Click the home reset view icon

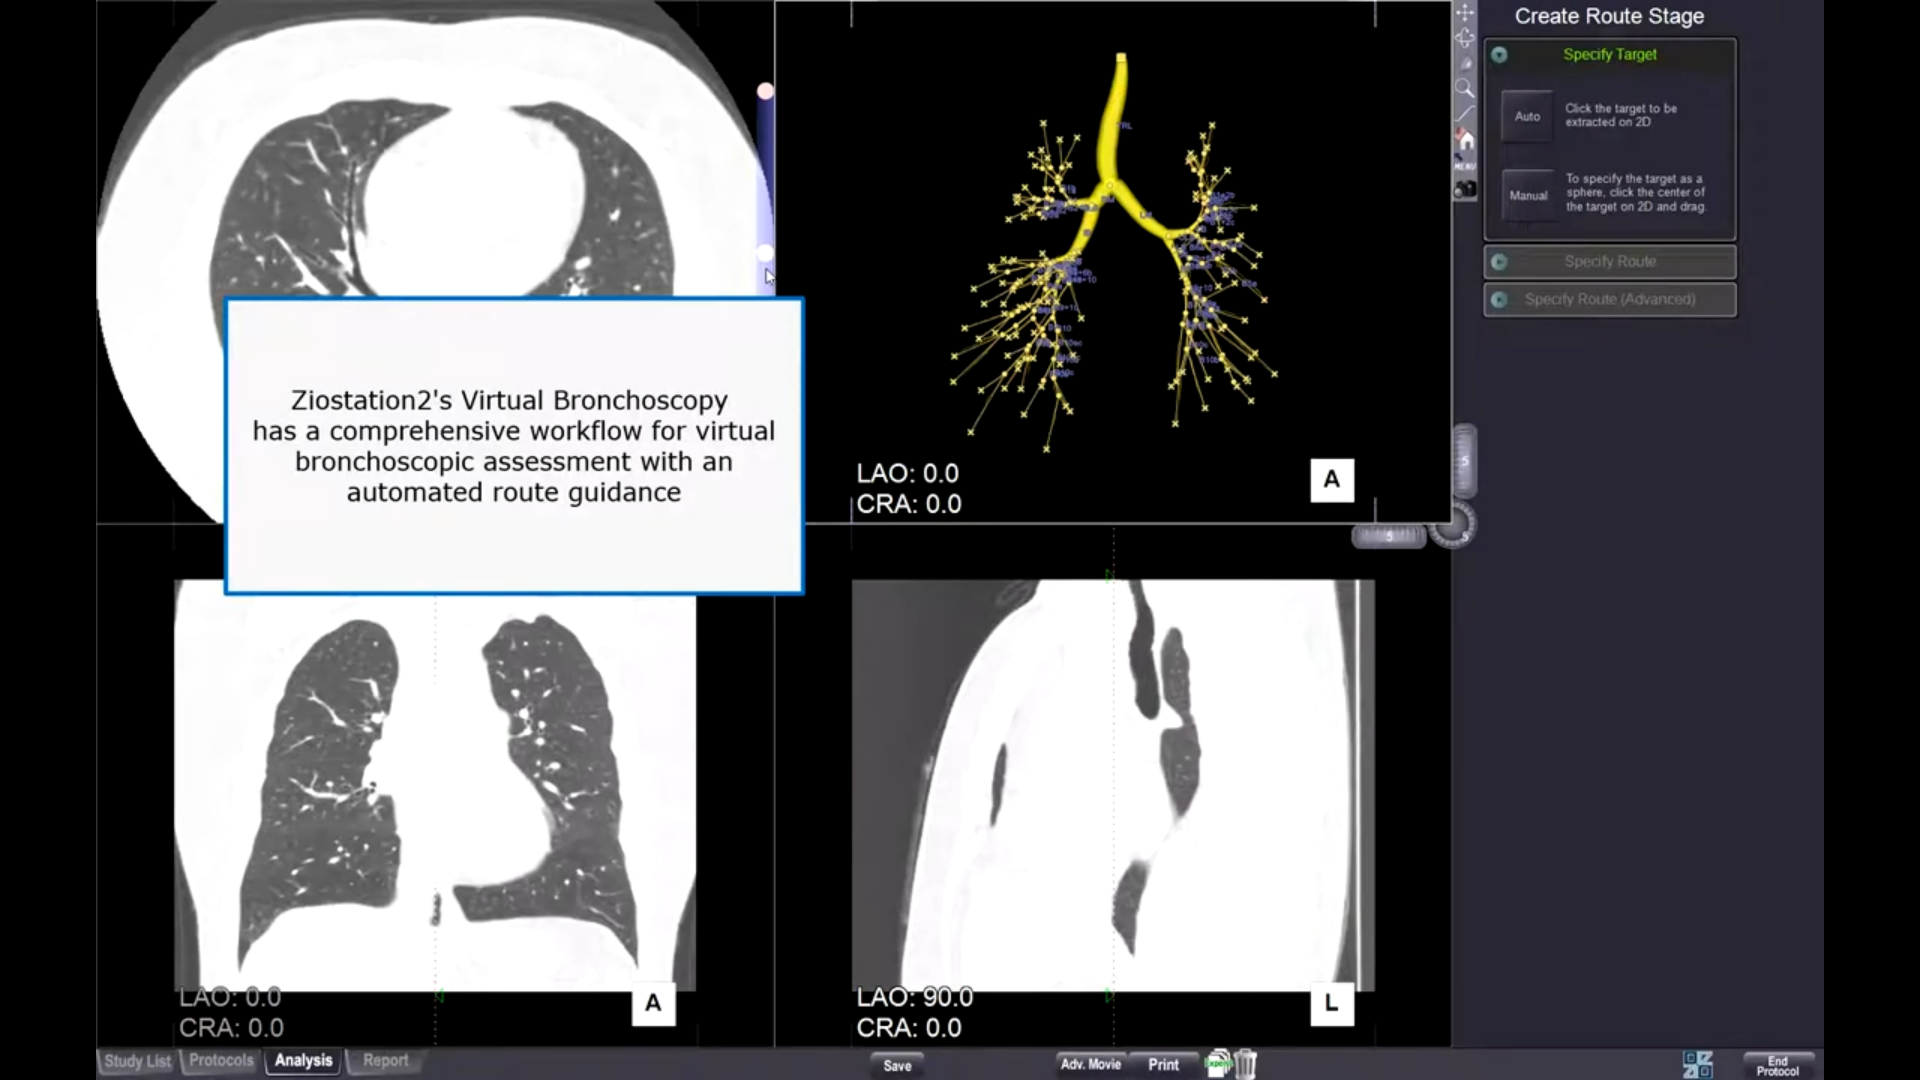(x=1465, y=139)
